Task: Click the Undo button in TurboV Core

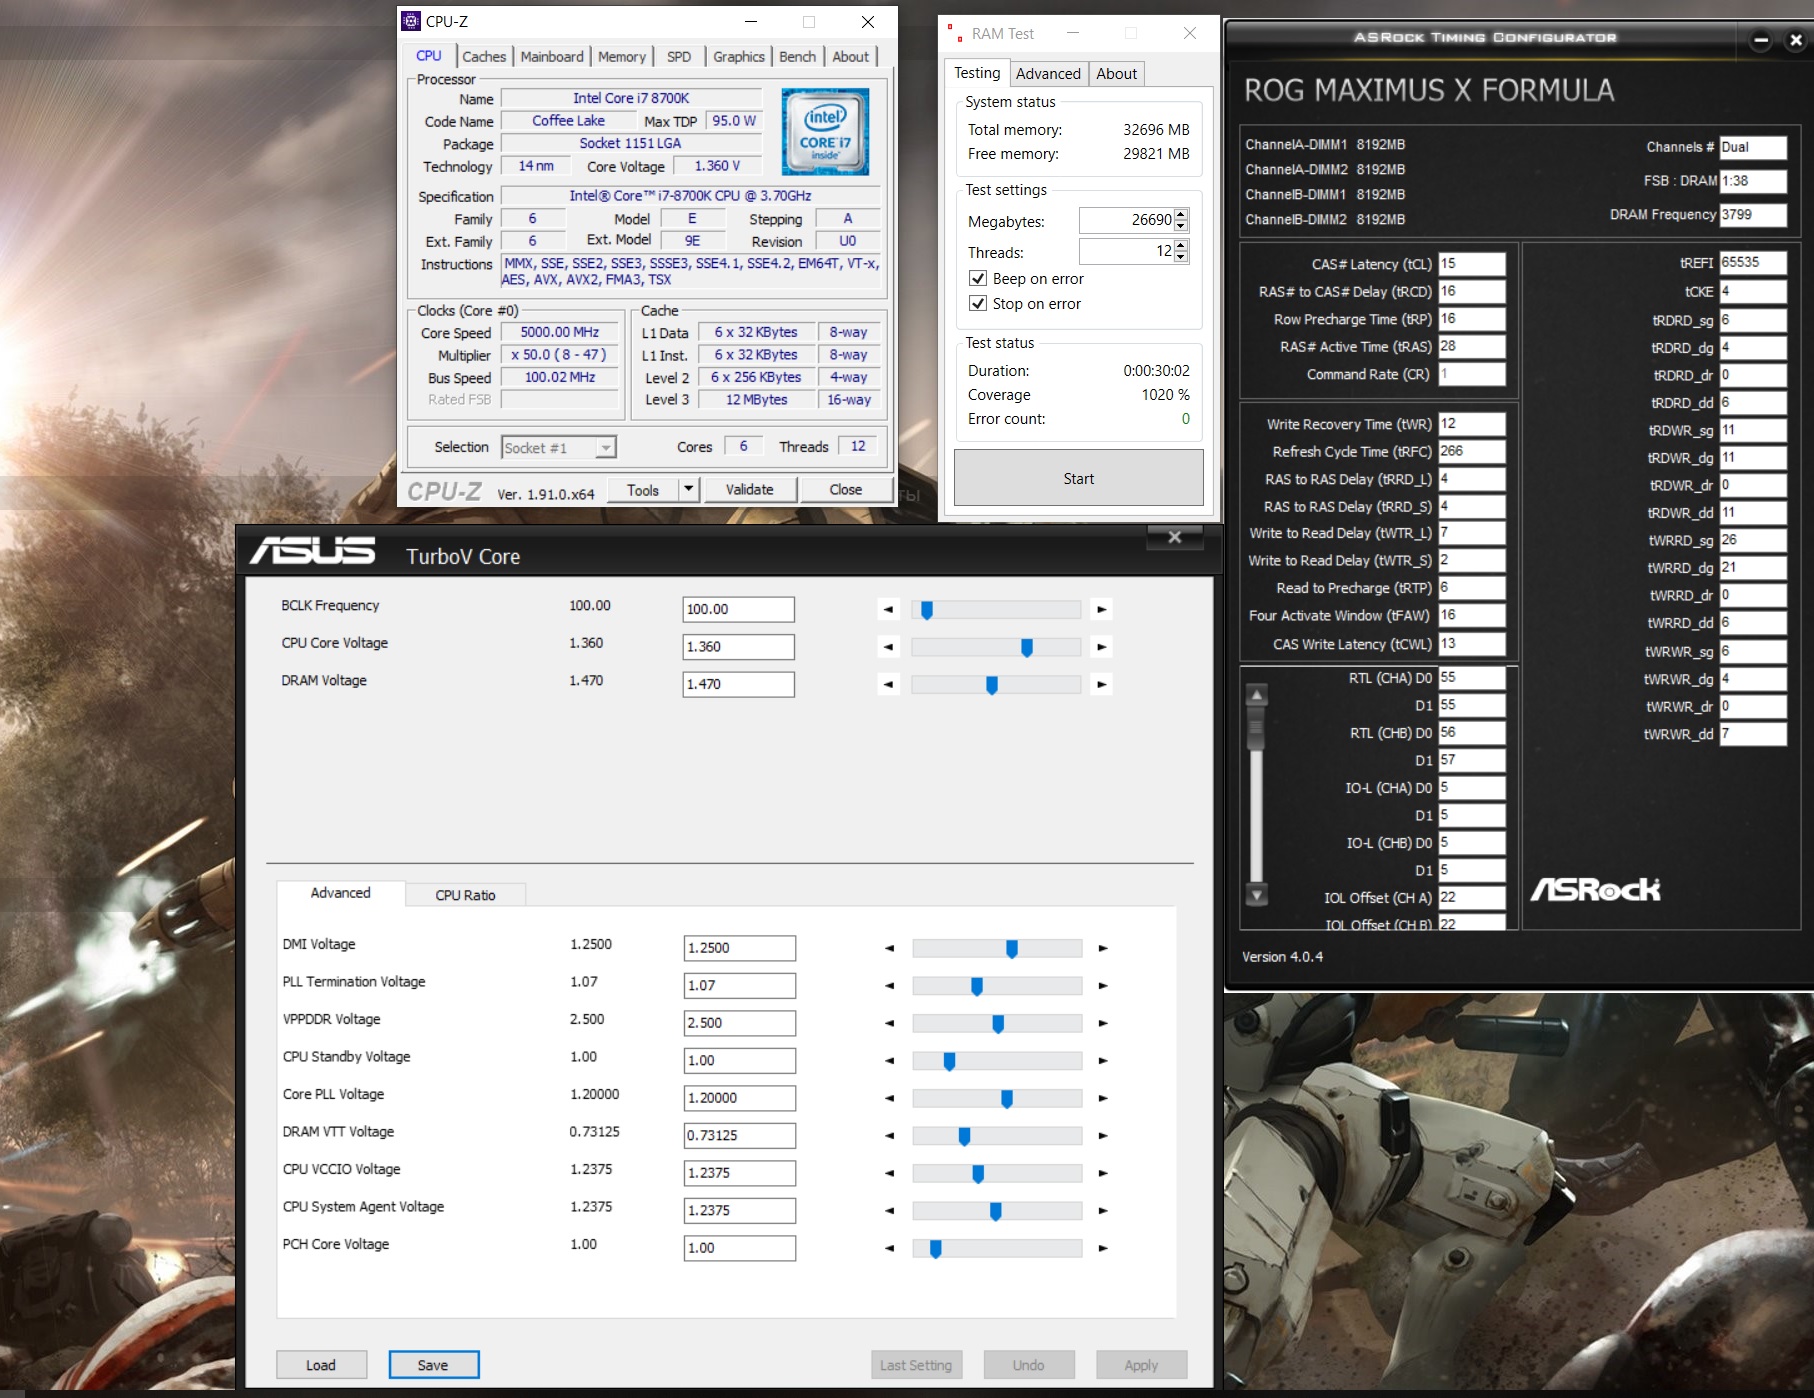Action: (1028, 1365)
